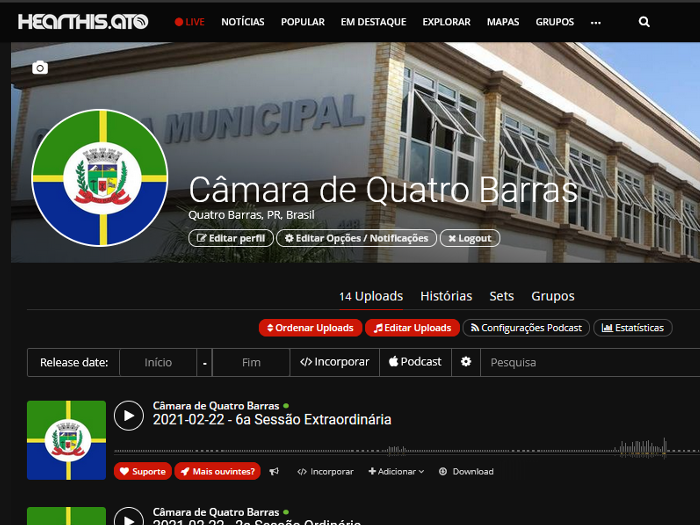
Task: Click the megaphone promote icon
Action: click(274, 471)
